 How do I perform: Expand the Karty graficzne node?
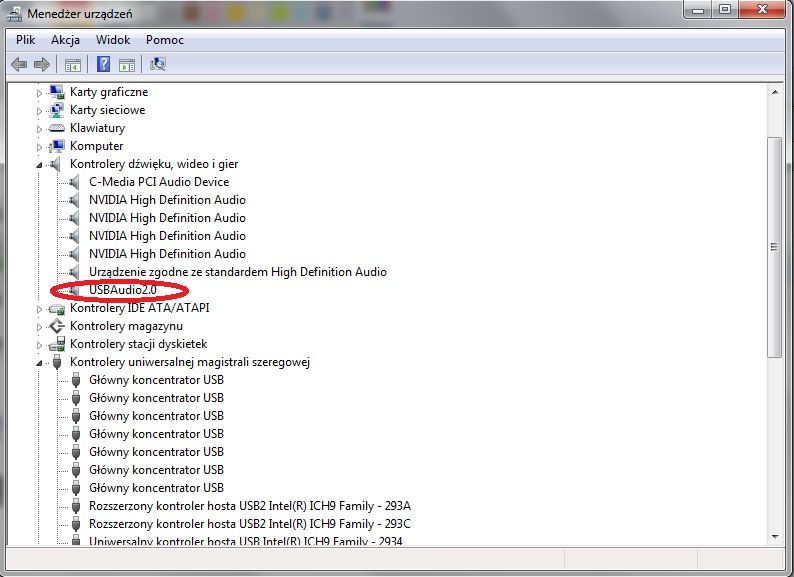point(39,93)
